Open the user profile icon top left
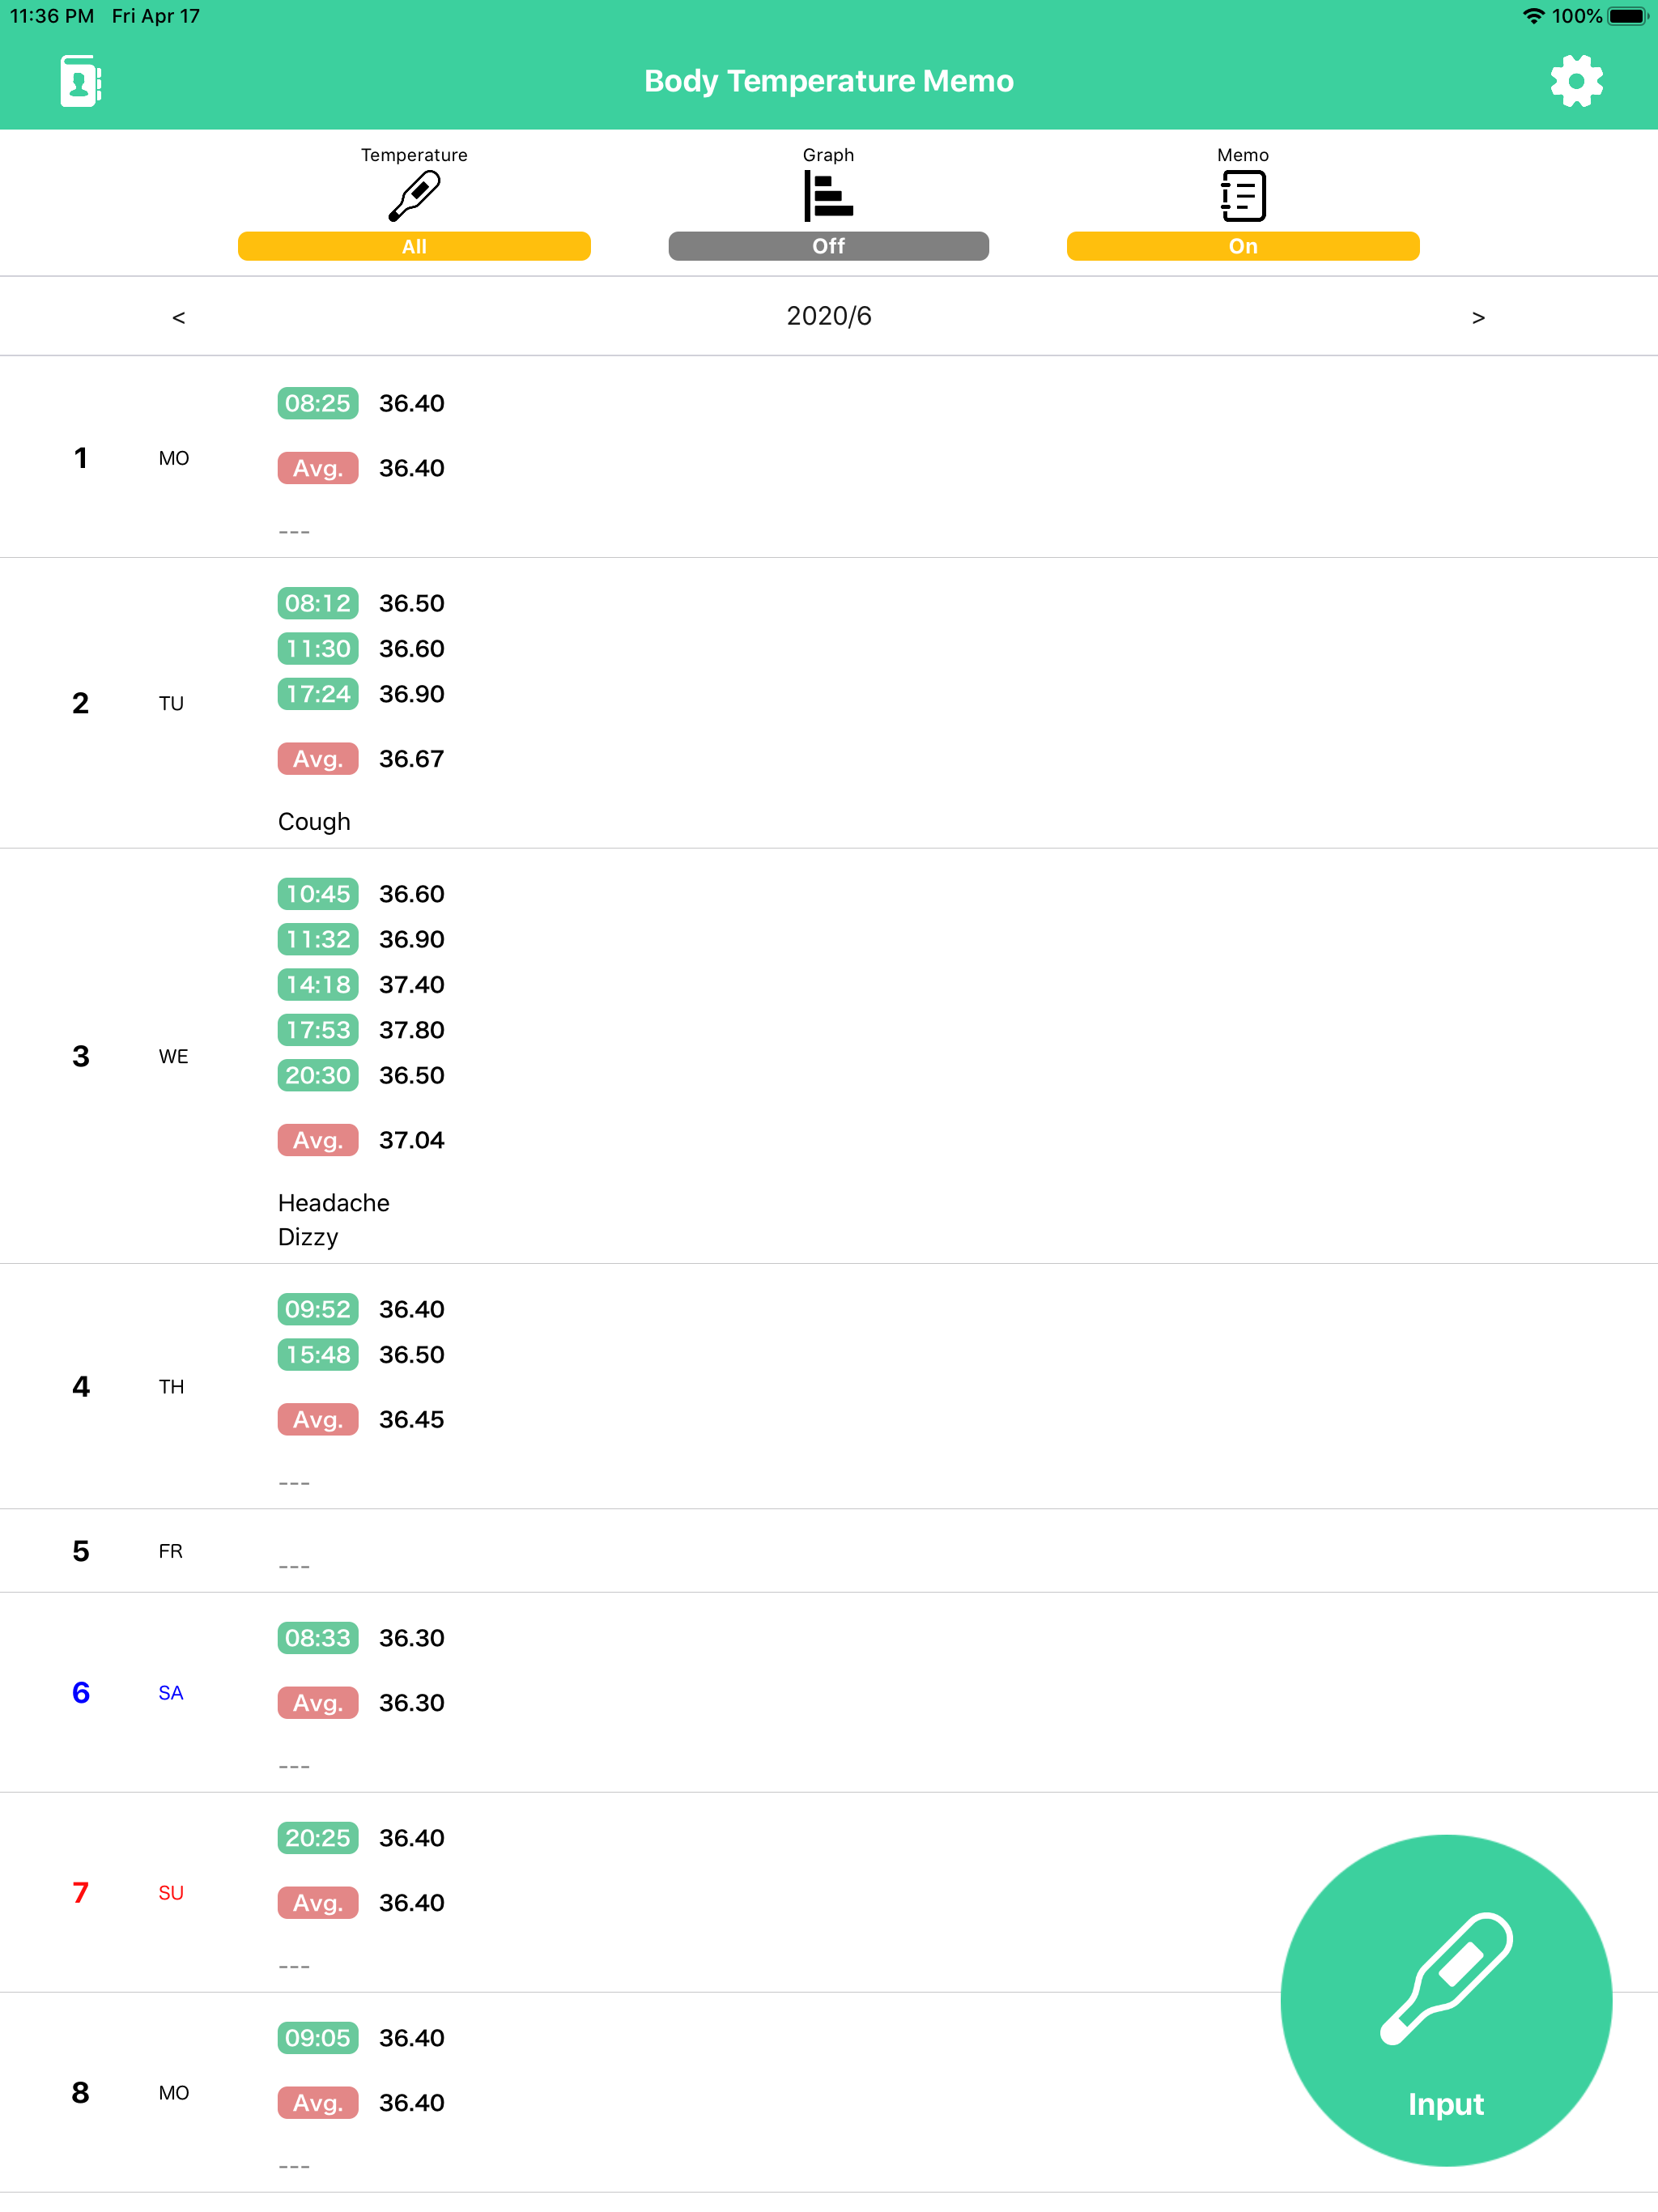 tap(79, 81)
